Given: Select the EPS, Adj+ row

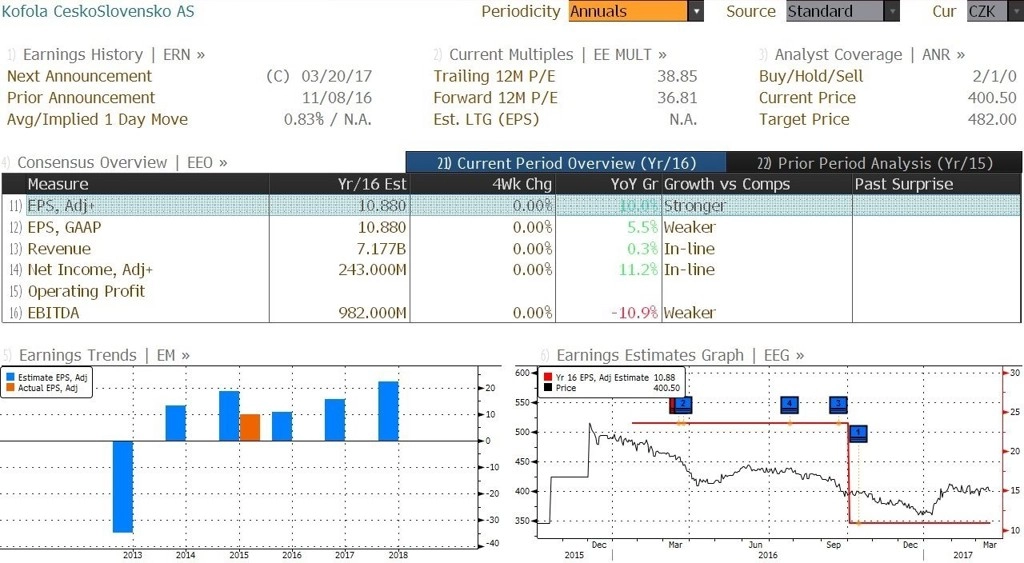Looking at the screenshot, I should click(x=511, y=206).
